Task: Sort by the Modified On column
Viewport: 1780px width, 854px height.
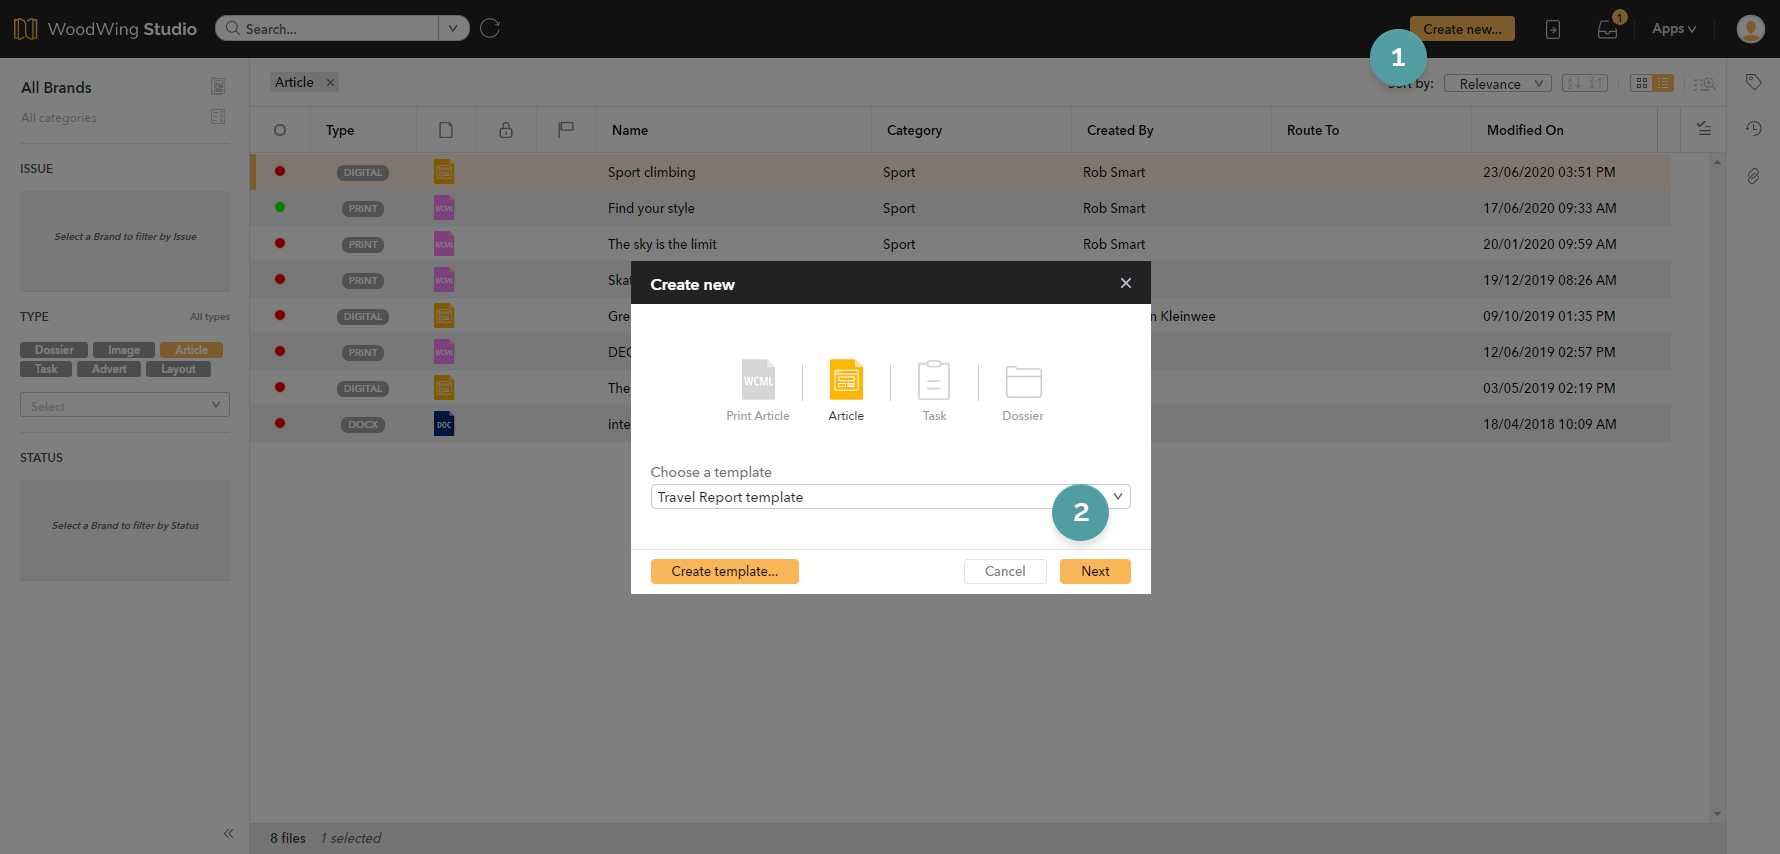Action: pyautogui.click(x=1525, y=130)
